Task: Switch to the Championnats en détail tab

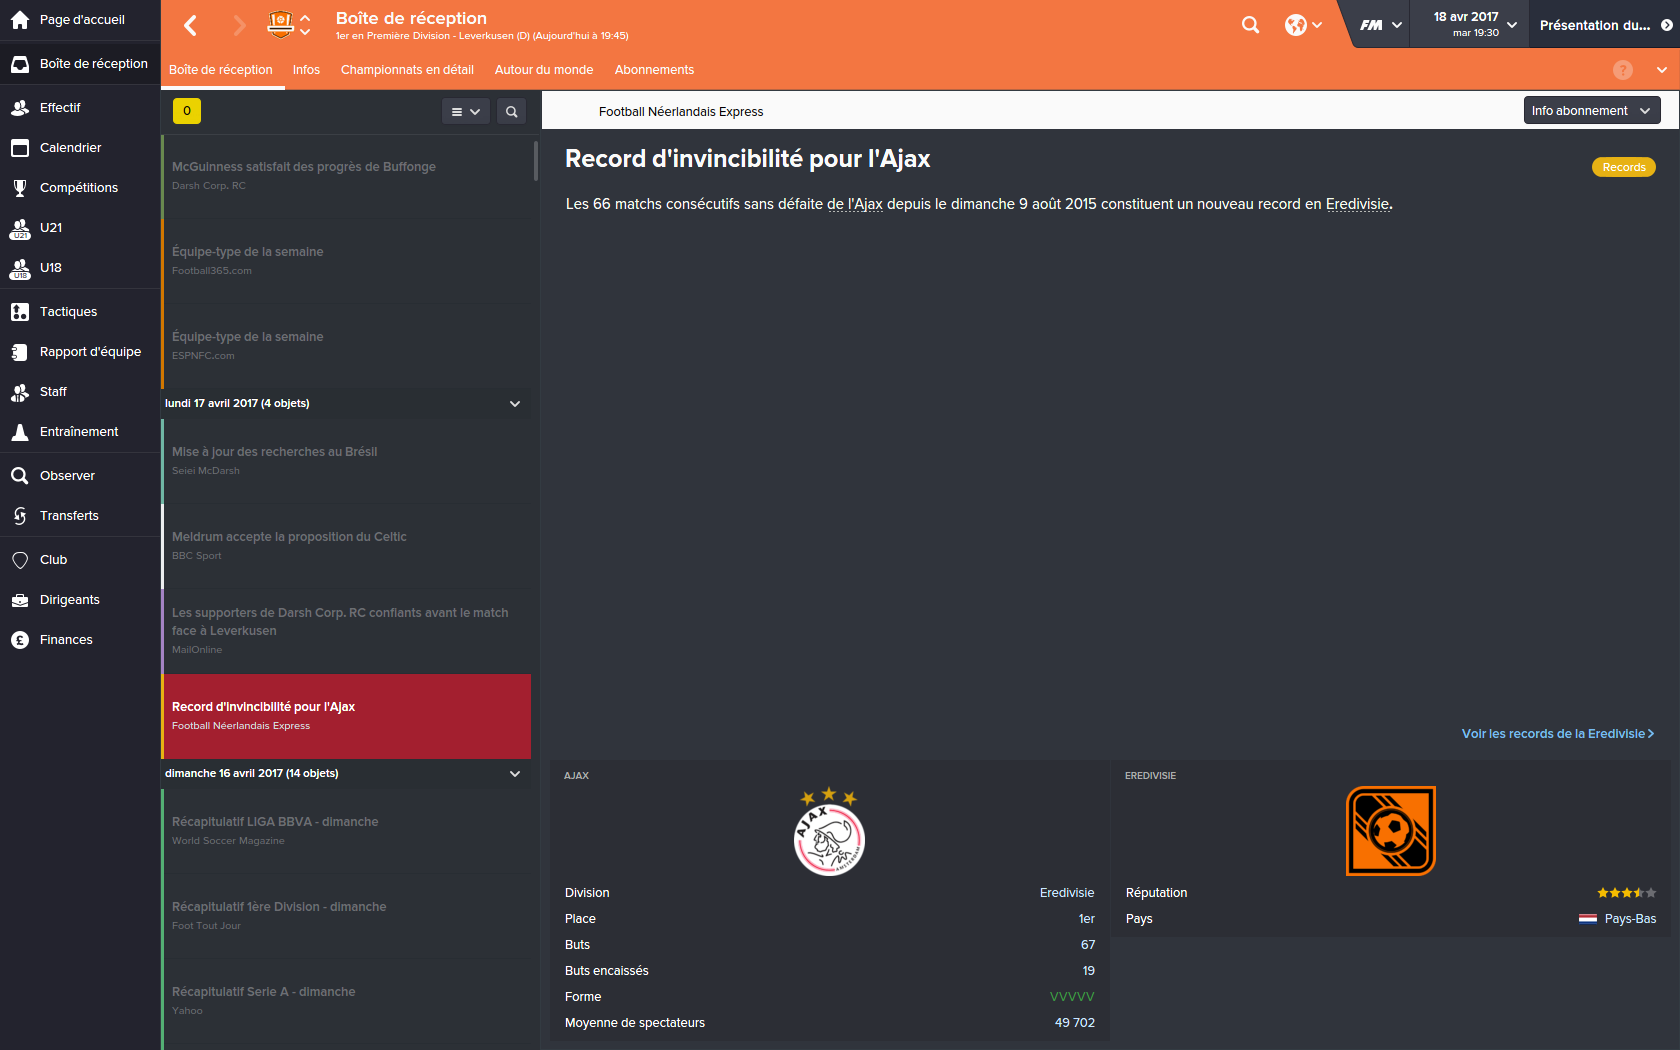Action: coord(407,70)
